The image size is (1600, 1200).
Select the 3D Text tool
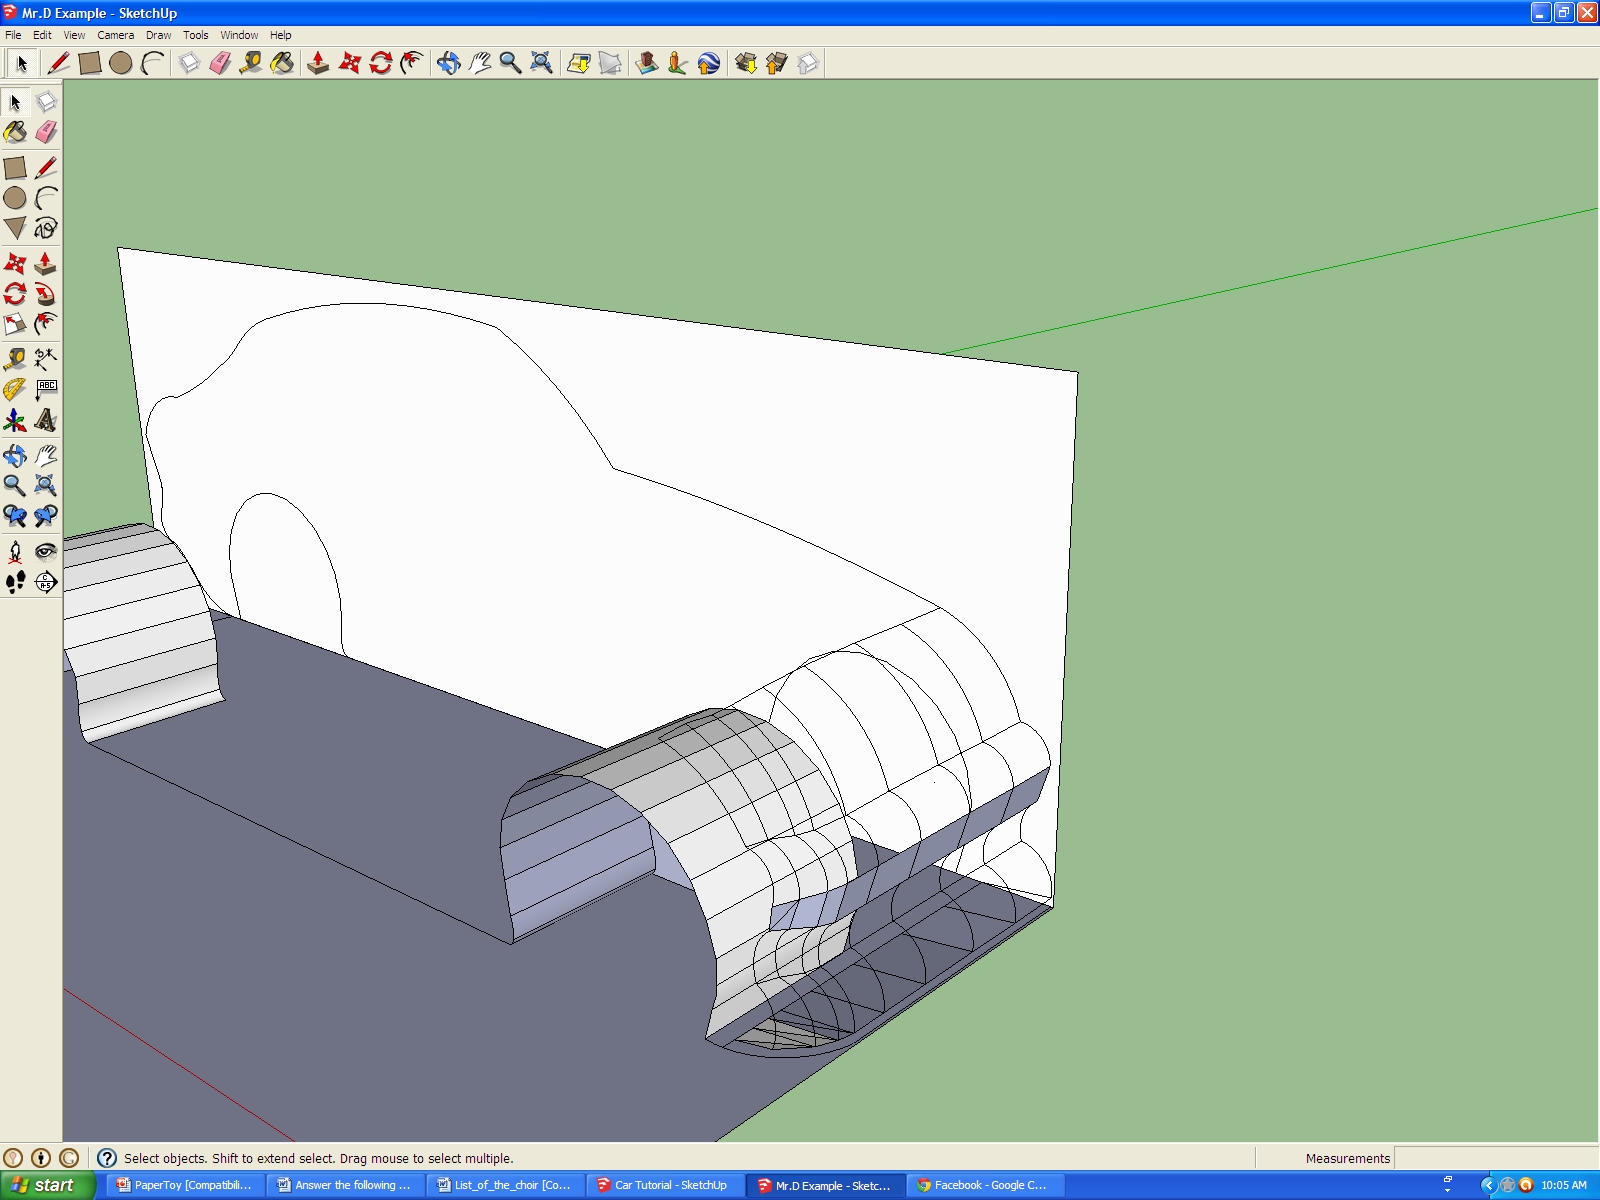(x=46, y=420)
